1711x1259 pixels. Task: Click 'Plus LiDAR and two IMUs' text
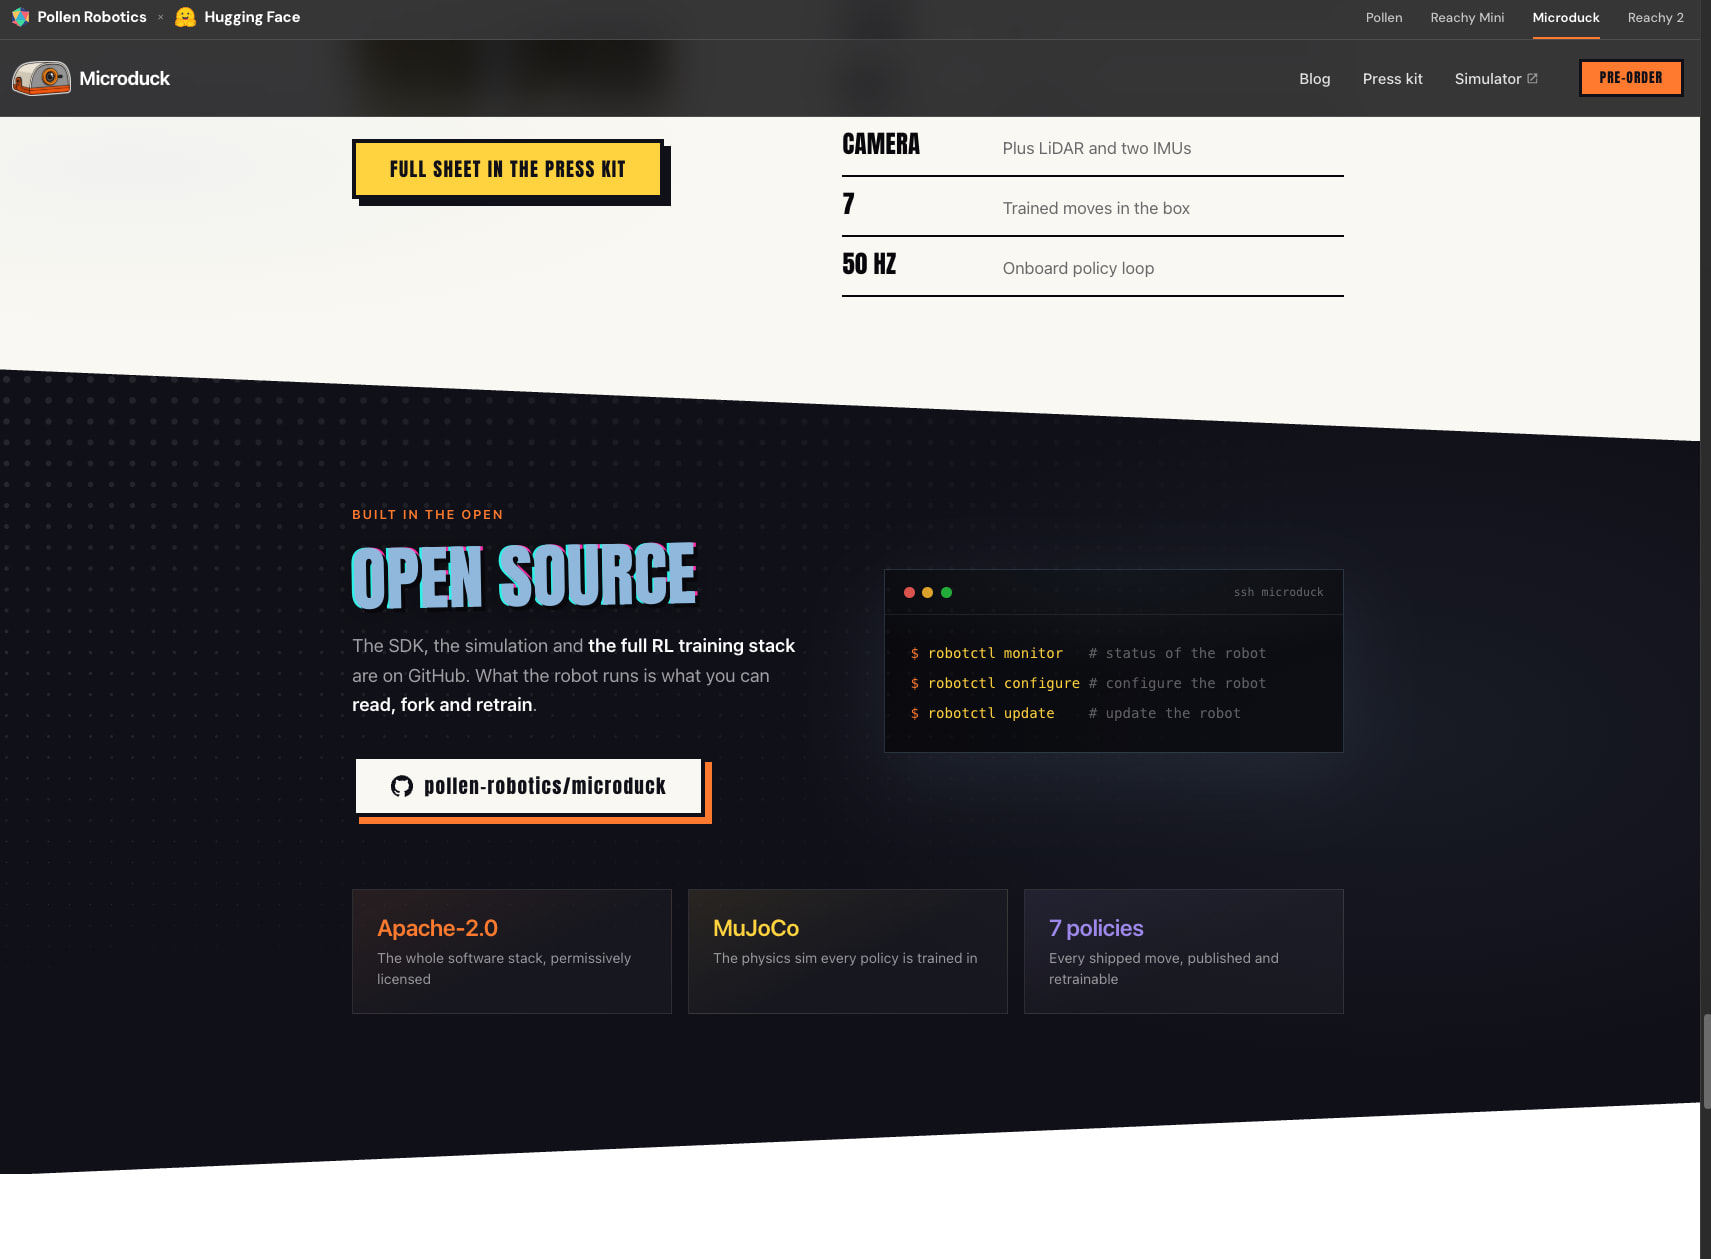(1097, 148)
